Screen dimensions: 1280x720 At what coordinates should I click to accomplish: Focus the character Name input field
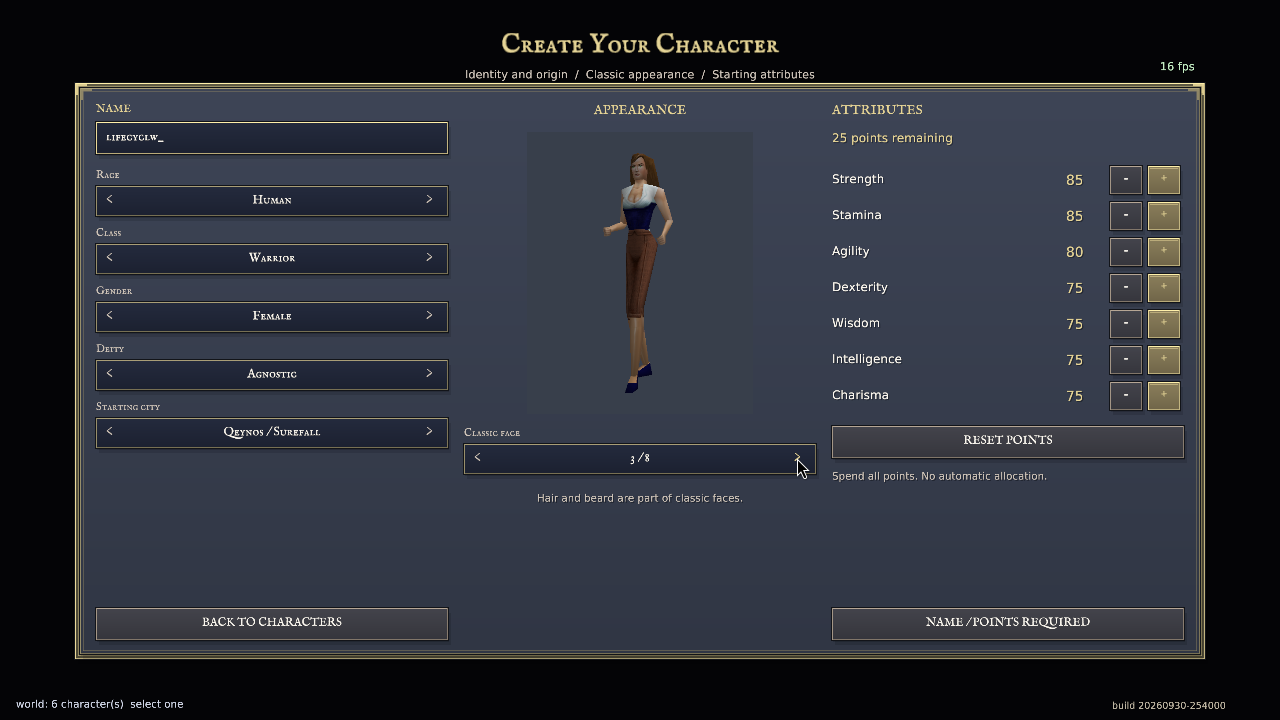point(272,138)
